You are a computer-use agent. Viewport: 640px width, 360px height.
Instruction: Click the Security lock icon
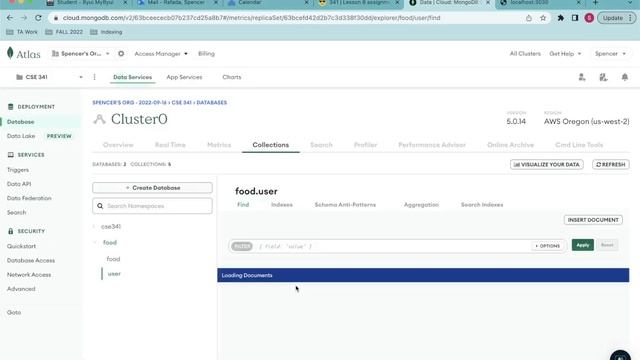tap(11, 231)
